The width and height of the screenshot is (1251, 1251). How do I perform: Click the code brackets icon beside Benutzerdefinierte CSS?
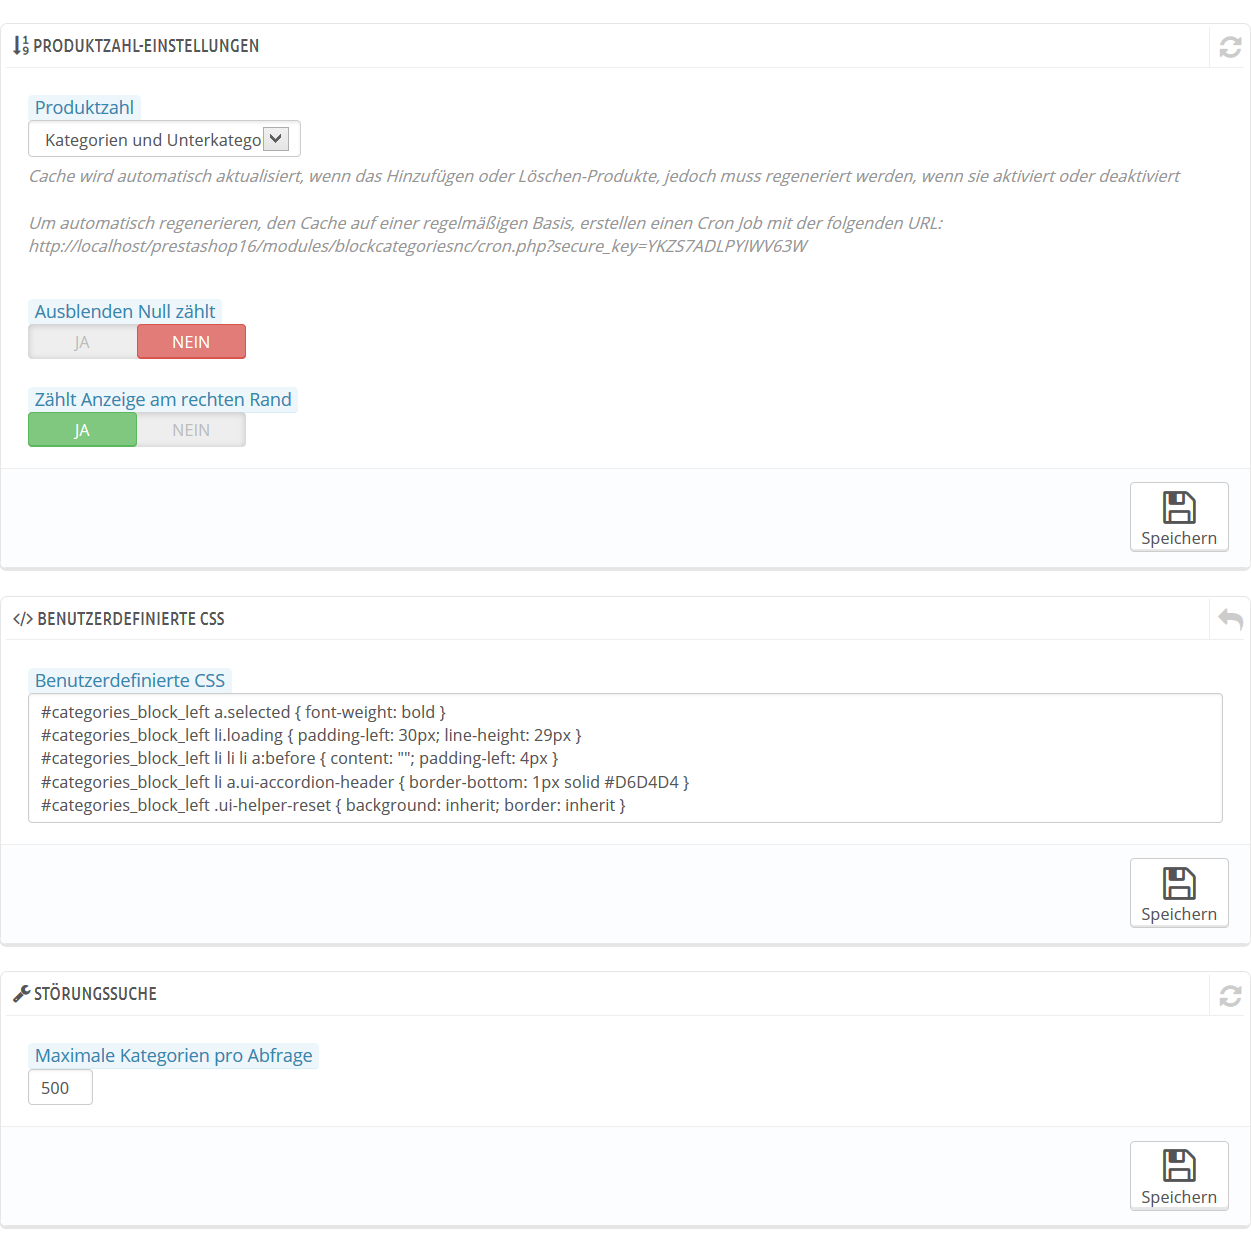[22, 619]
